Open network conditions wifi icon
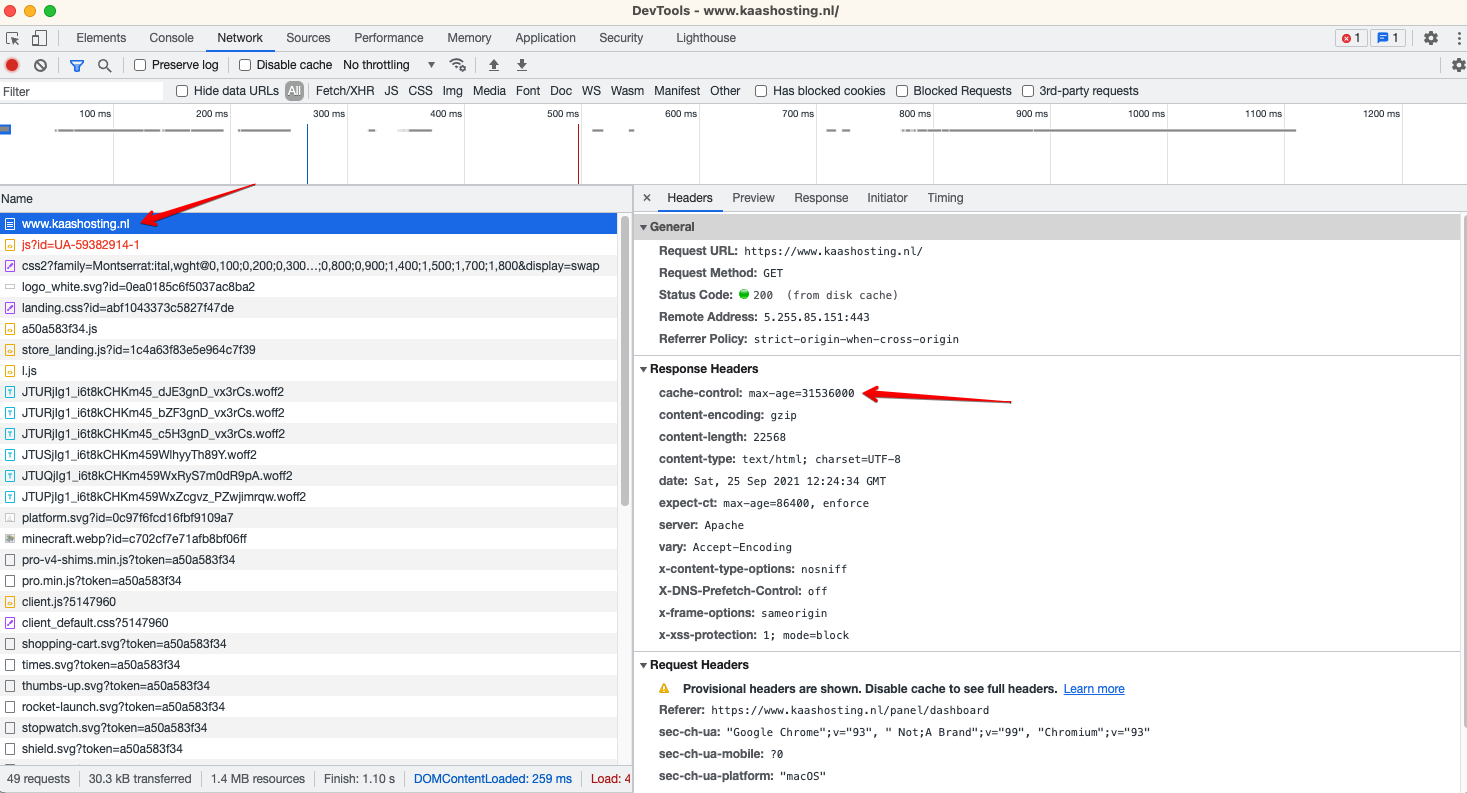 pyautogui.click(x=457, y=65)
